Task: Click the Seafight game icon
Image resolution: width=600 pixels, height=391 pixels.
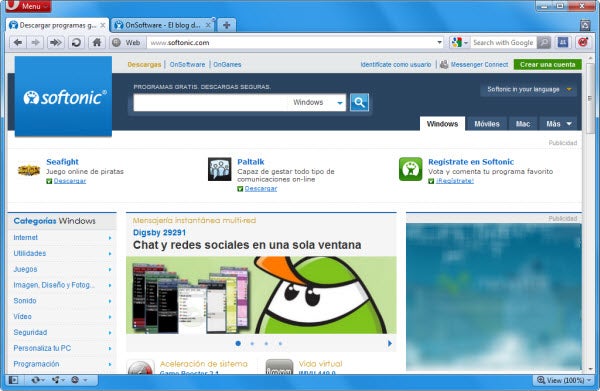Action: pos(29,170)
